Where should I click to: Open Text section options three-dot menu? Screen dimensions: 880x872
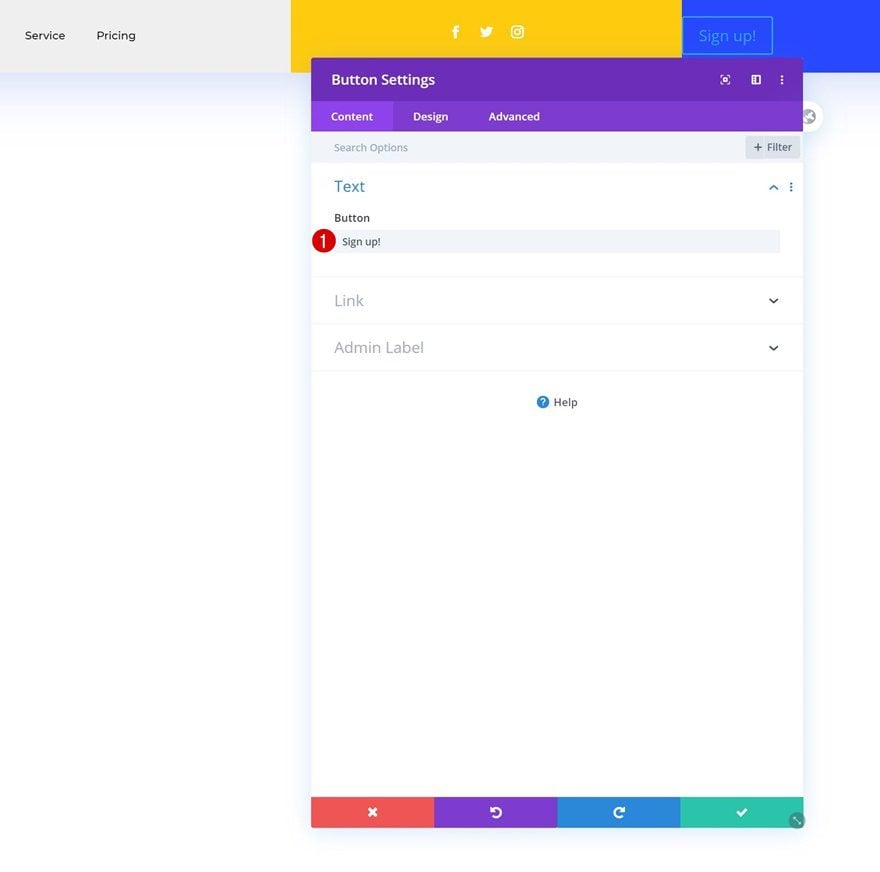tap(790, 187)
